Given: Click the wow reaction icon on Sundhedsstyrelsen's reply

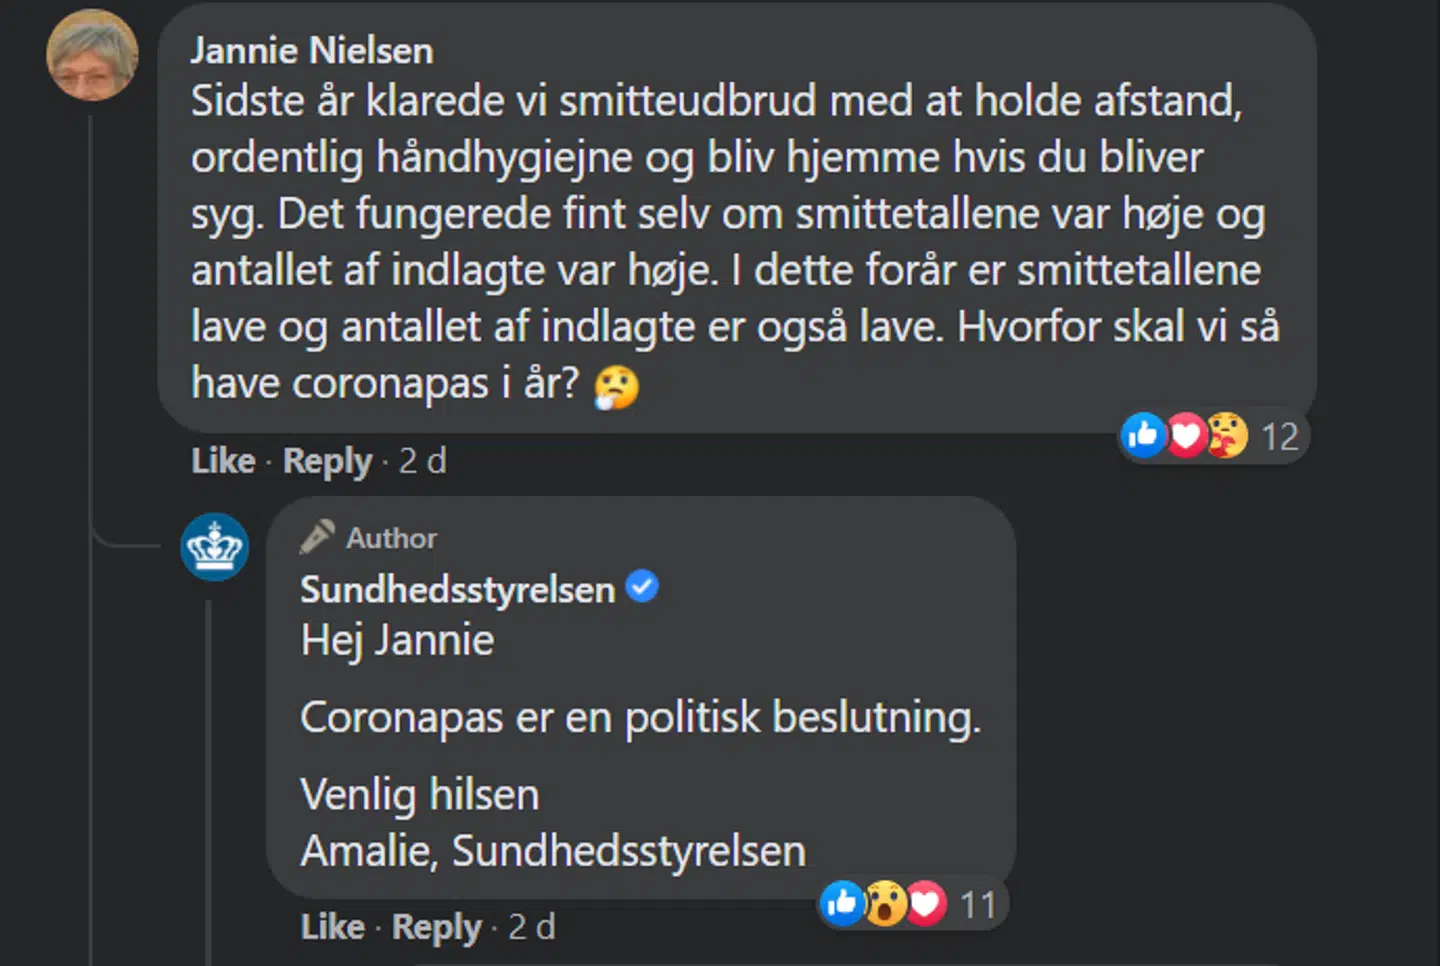Looking at the screenshot, I should [x=885, y=902].
